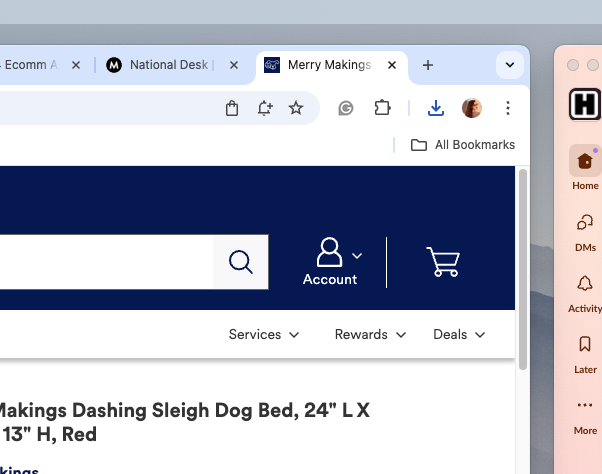Click inside the site search field

click(x=100, y=262)
